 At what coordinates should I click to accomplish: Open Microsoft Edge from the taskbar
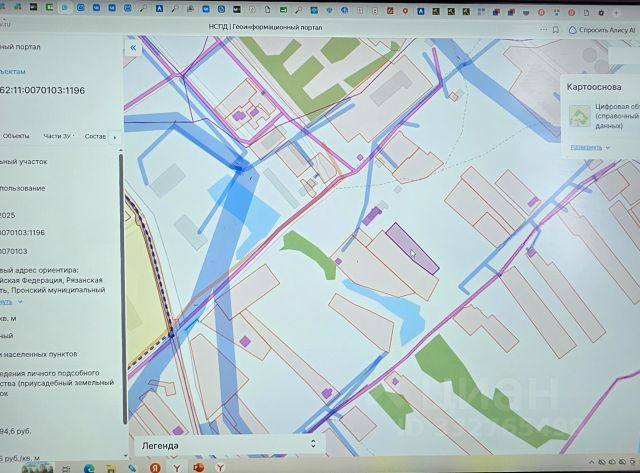(89, 468)
